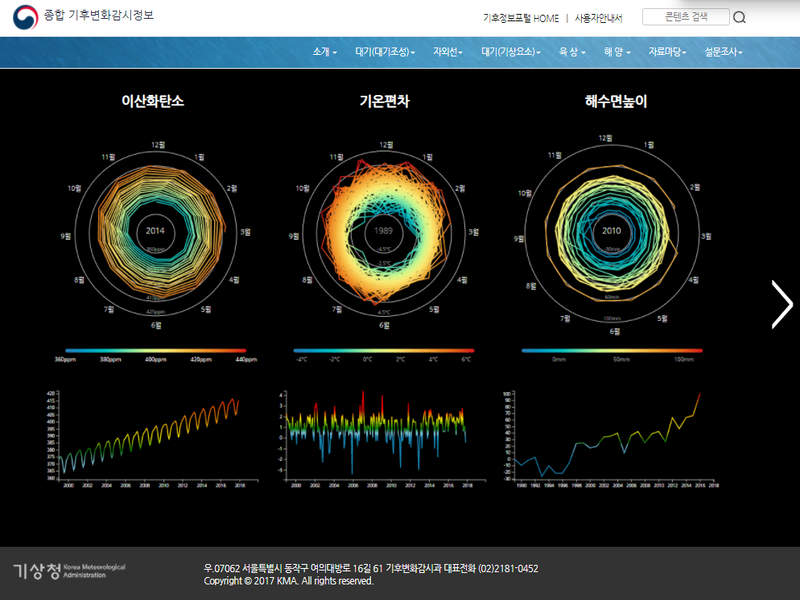800x600 pixels.
Task: Open the 소개 dropdown menu
Action: 325,52
